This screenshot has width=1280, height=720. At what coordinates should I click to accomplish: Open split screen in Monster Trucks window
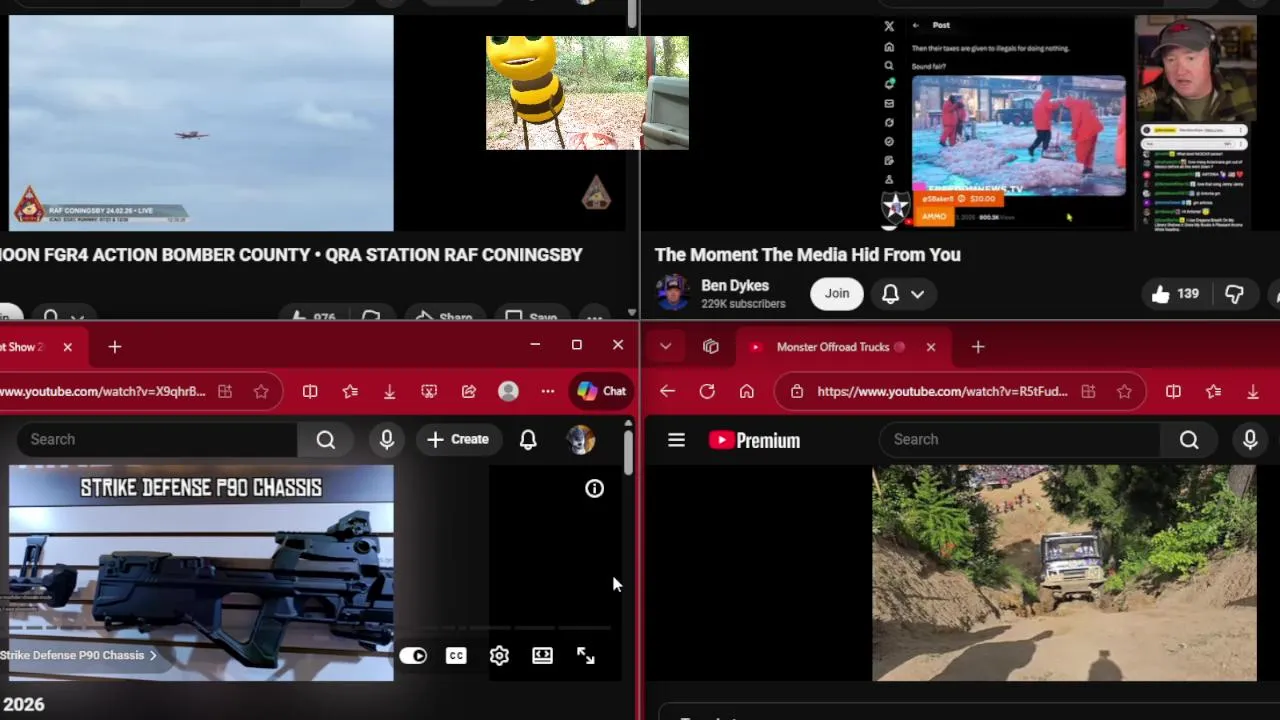tap(1173, 391)
